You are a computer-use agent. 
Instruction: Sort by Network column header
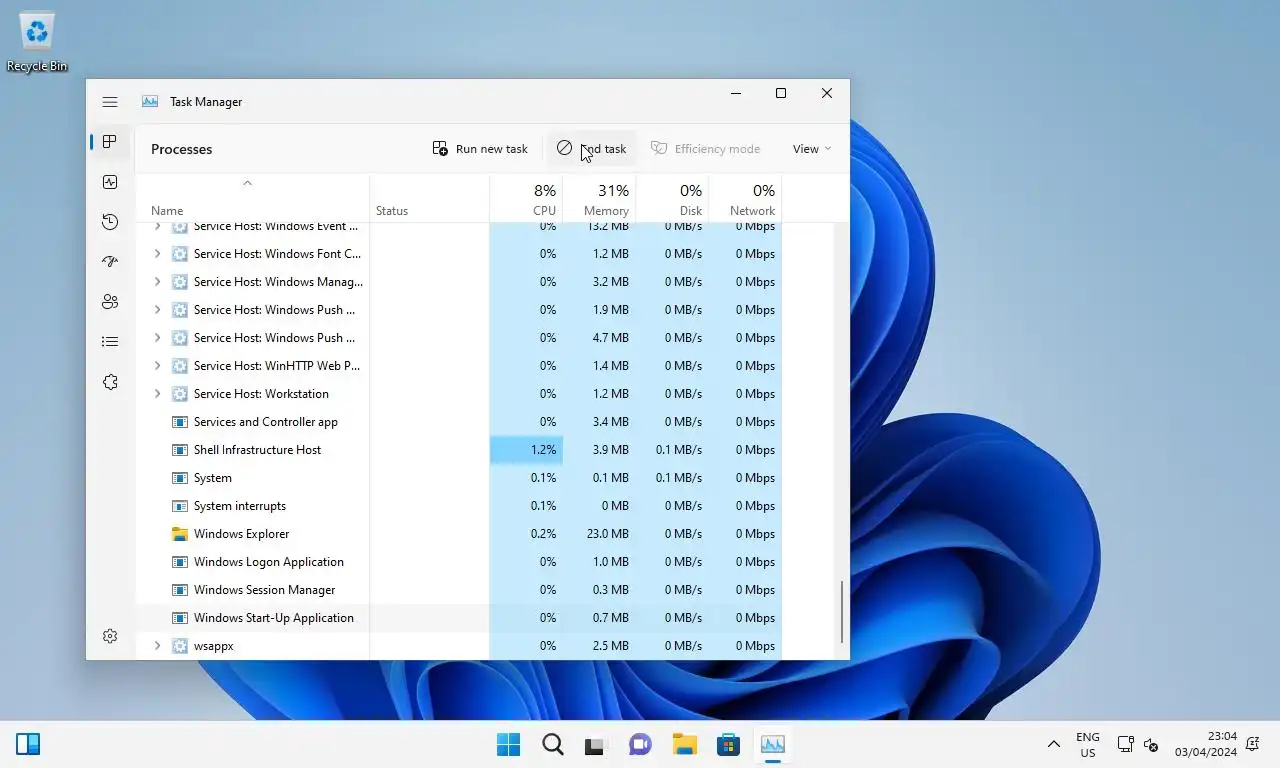pyautogui.click(x=745, y=198)
